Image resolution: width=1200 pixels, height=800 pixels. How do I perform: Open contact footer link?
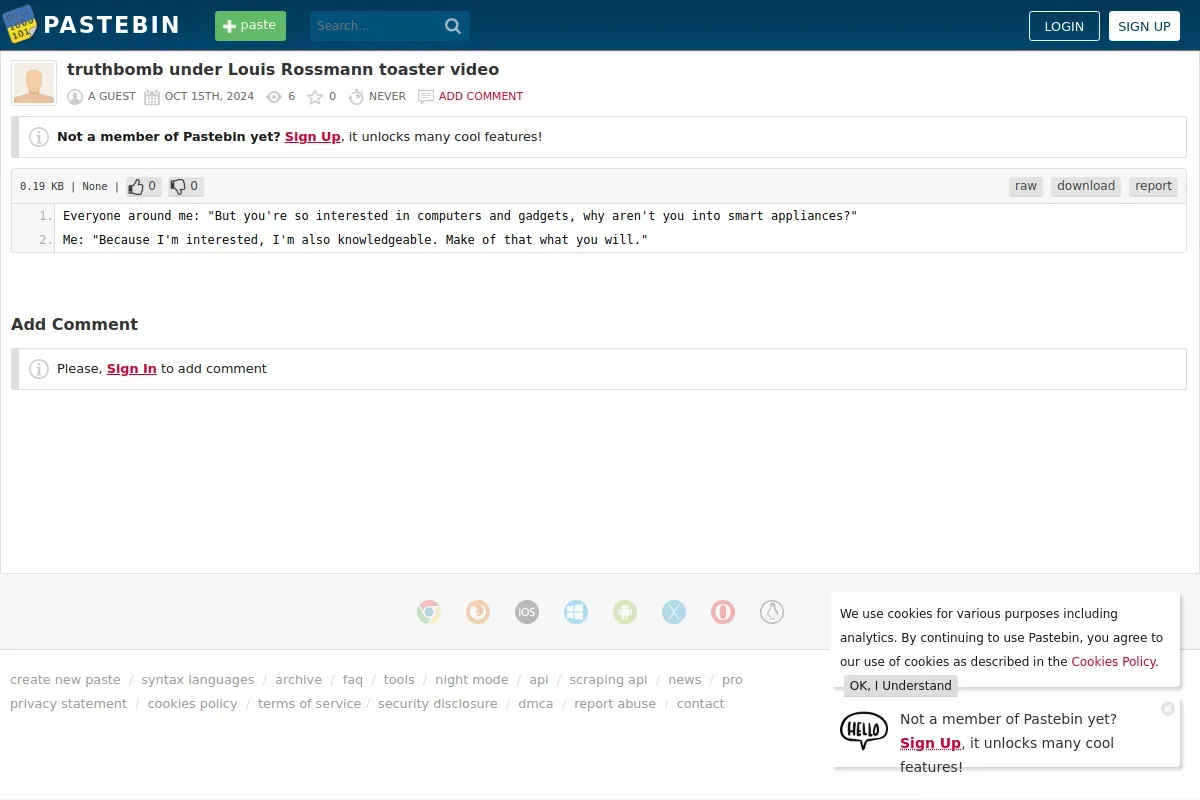pos(701,704)
